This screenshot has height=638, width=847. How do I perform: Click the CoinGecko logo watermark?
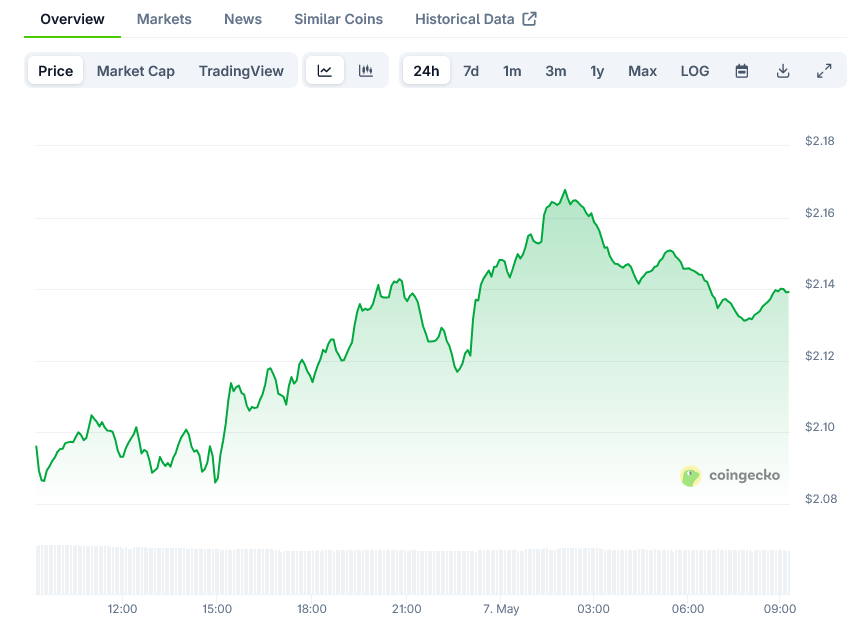tap(729, 476)
